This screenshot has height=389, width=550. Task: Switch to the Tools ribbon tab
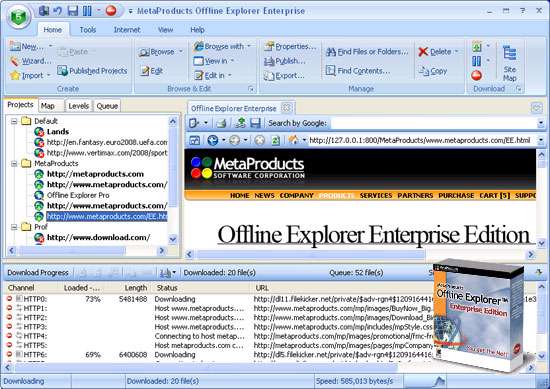pos(88,30)
